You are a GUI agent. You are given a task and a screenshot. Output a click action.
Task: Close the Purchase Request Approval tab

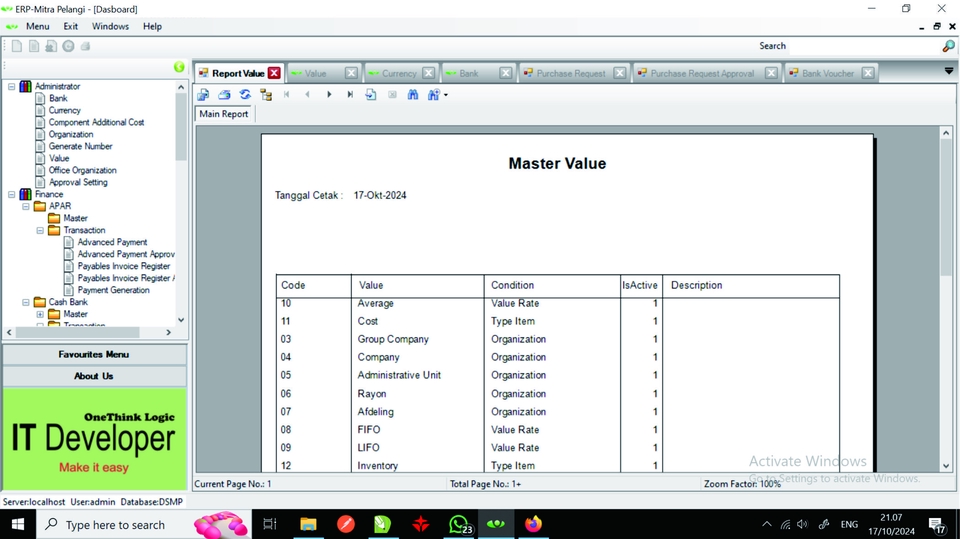tap(771, 73)
